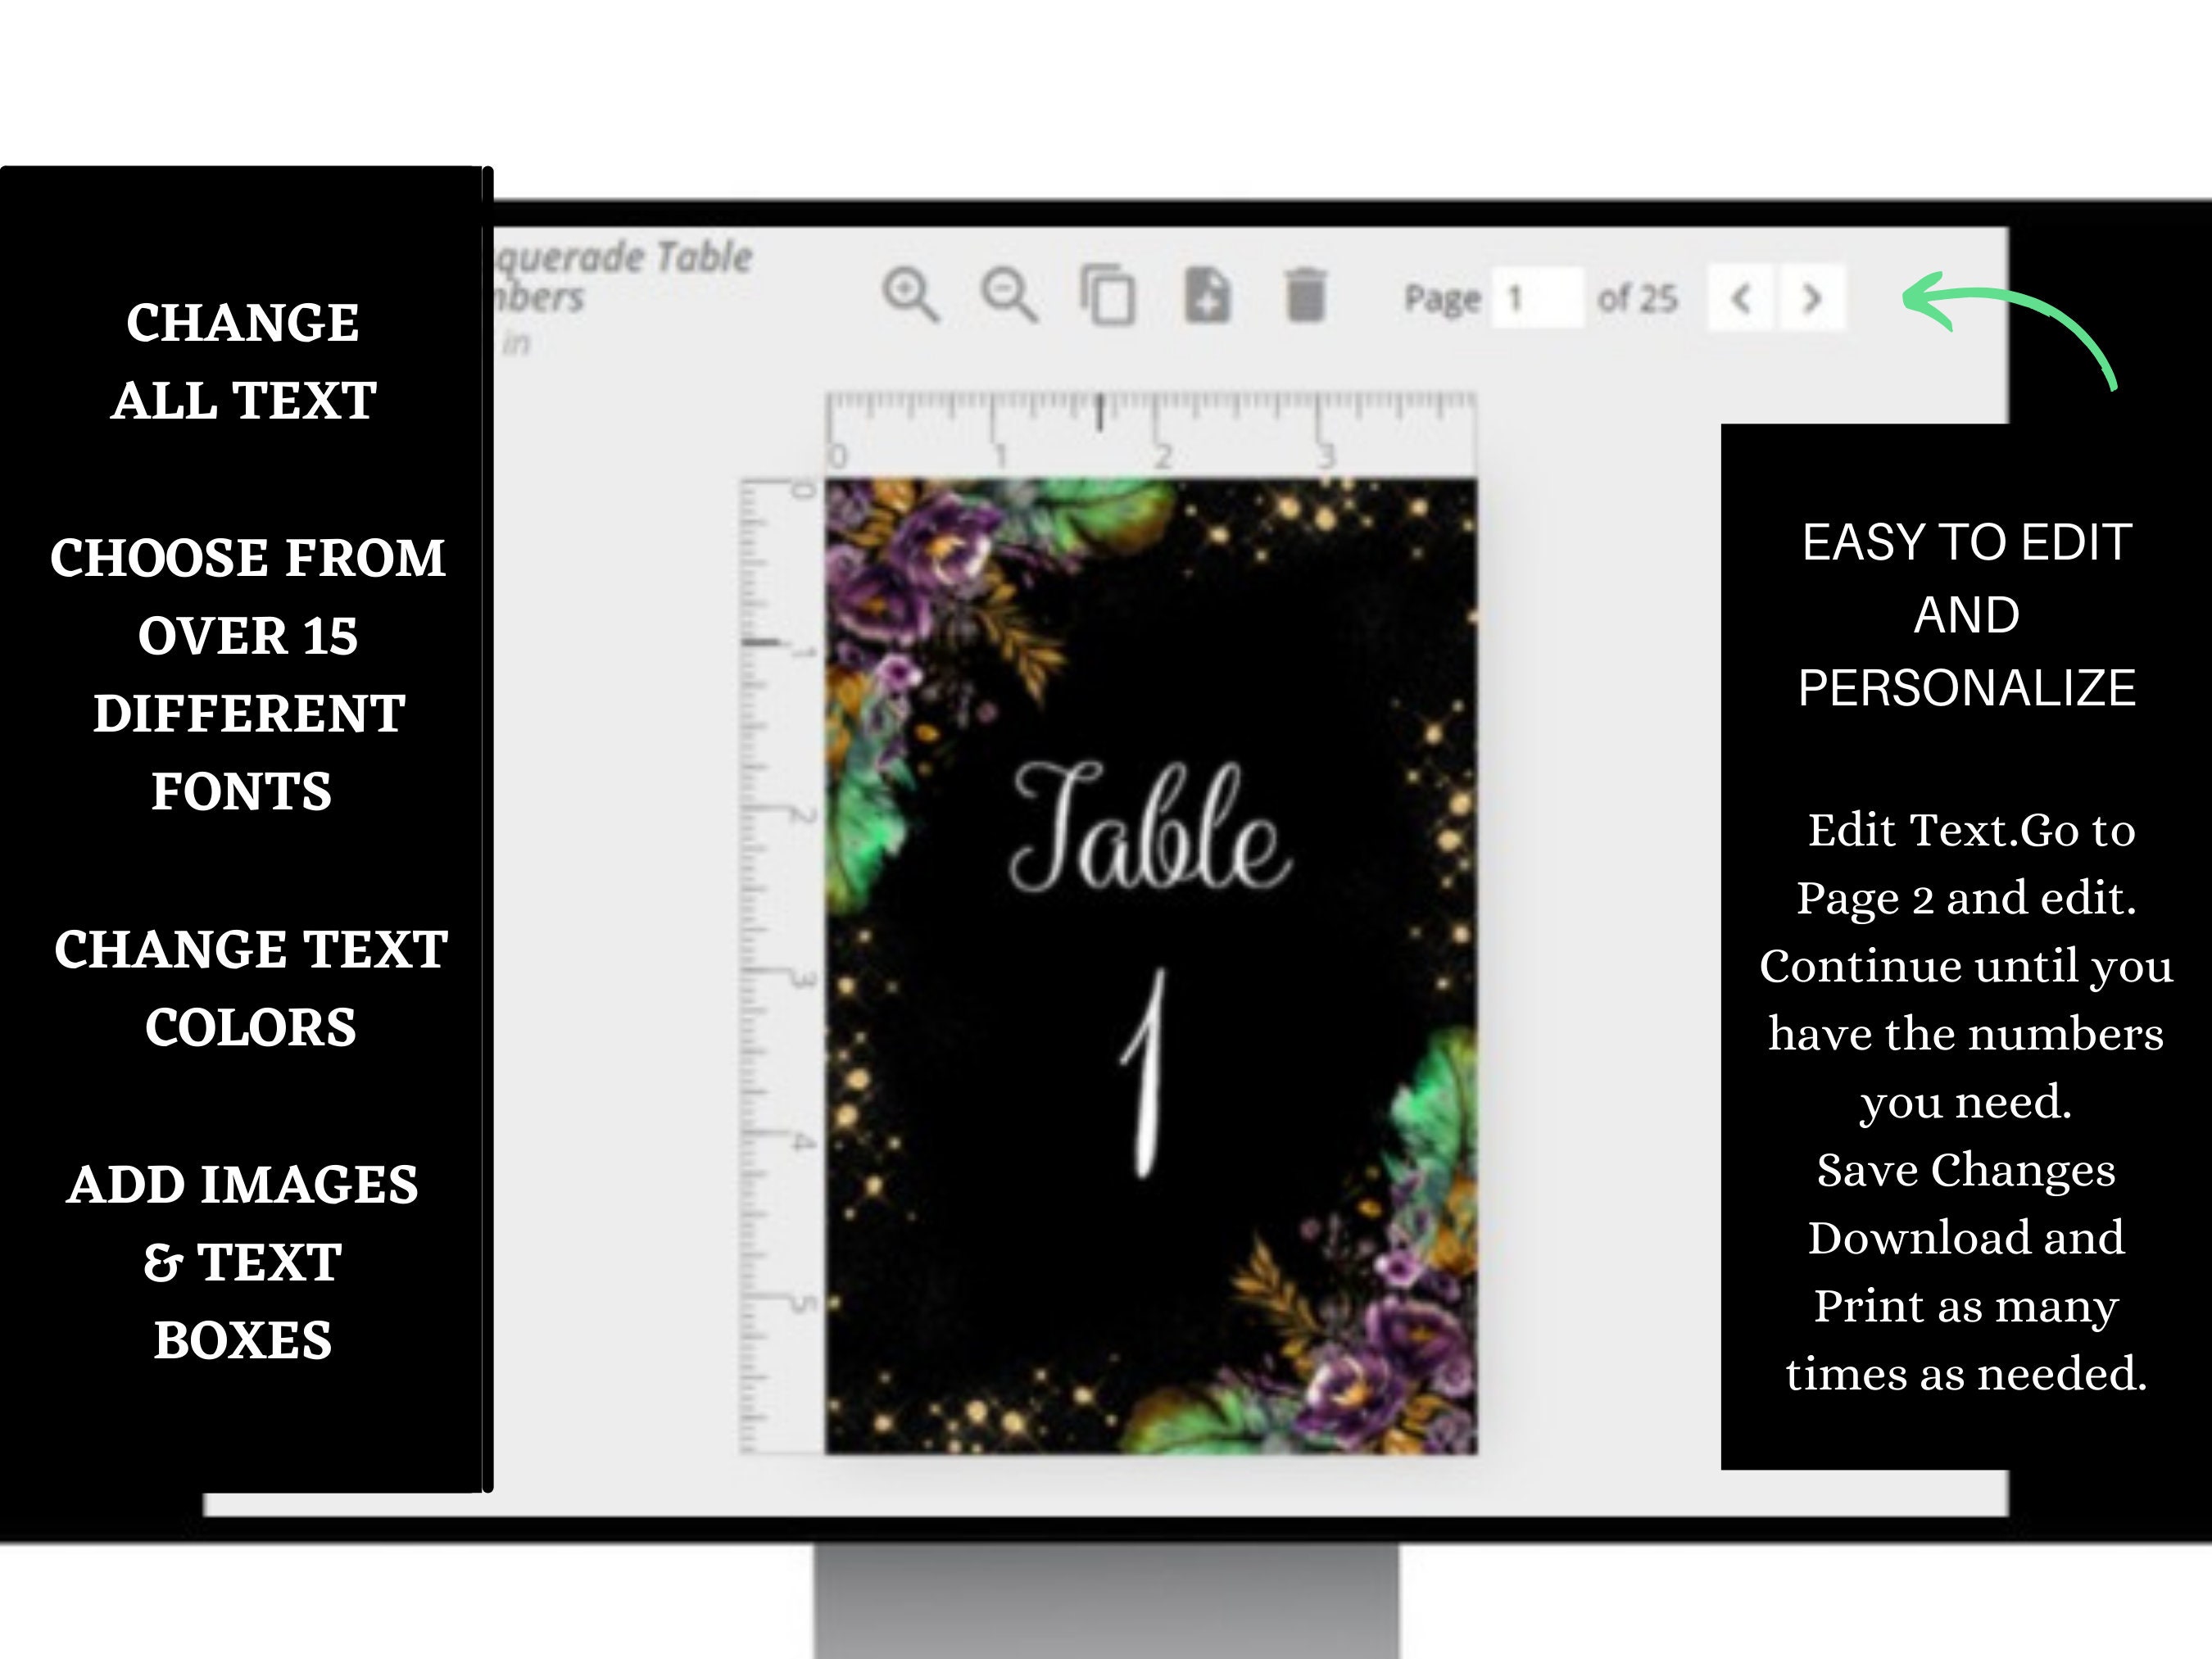
Task: Select the Zoom Out magnifier icon
Action: pyautogui.click(x=1012, y=295)
